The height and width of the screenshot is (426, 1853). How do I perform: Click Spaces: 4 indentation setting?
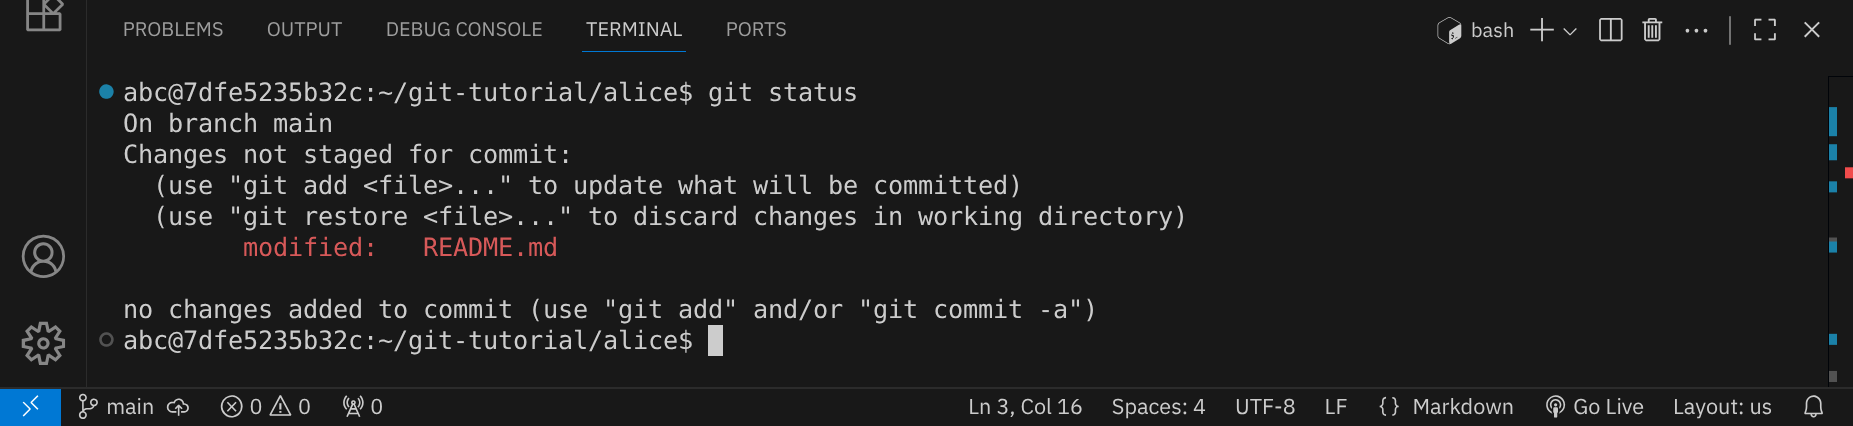(x=1158, y=406)
